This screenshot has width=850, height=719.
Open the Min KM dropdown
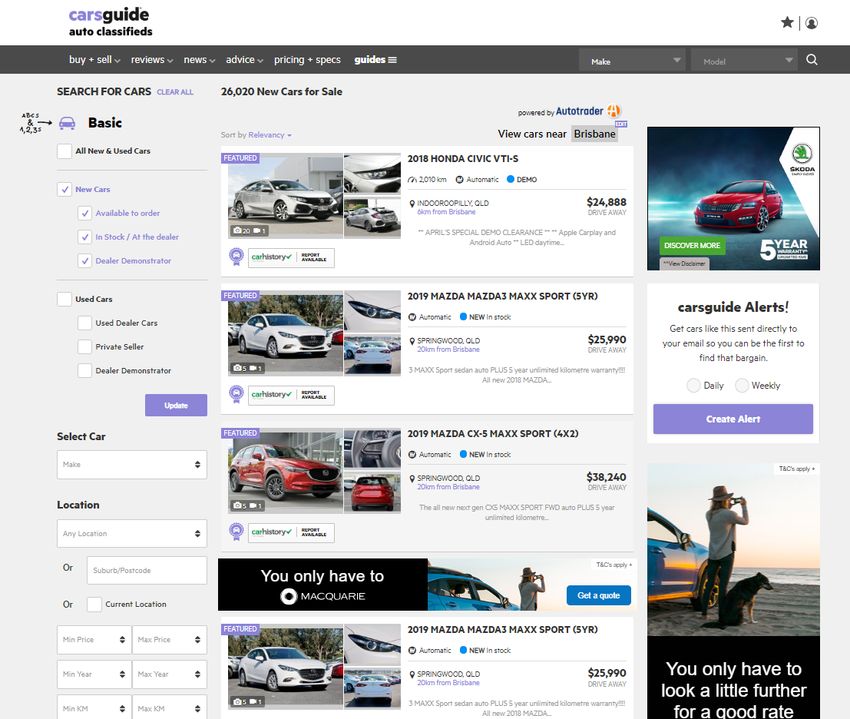point(94,708)
